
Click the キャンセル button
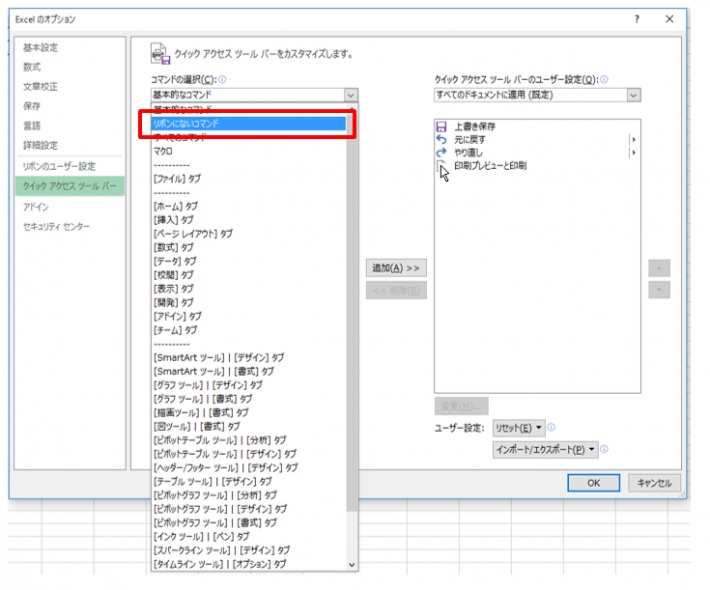coord(654,483)
